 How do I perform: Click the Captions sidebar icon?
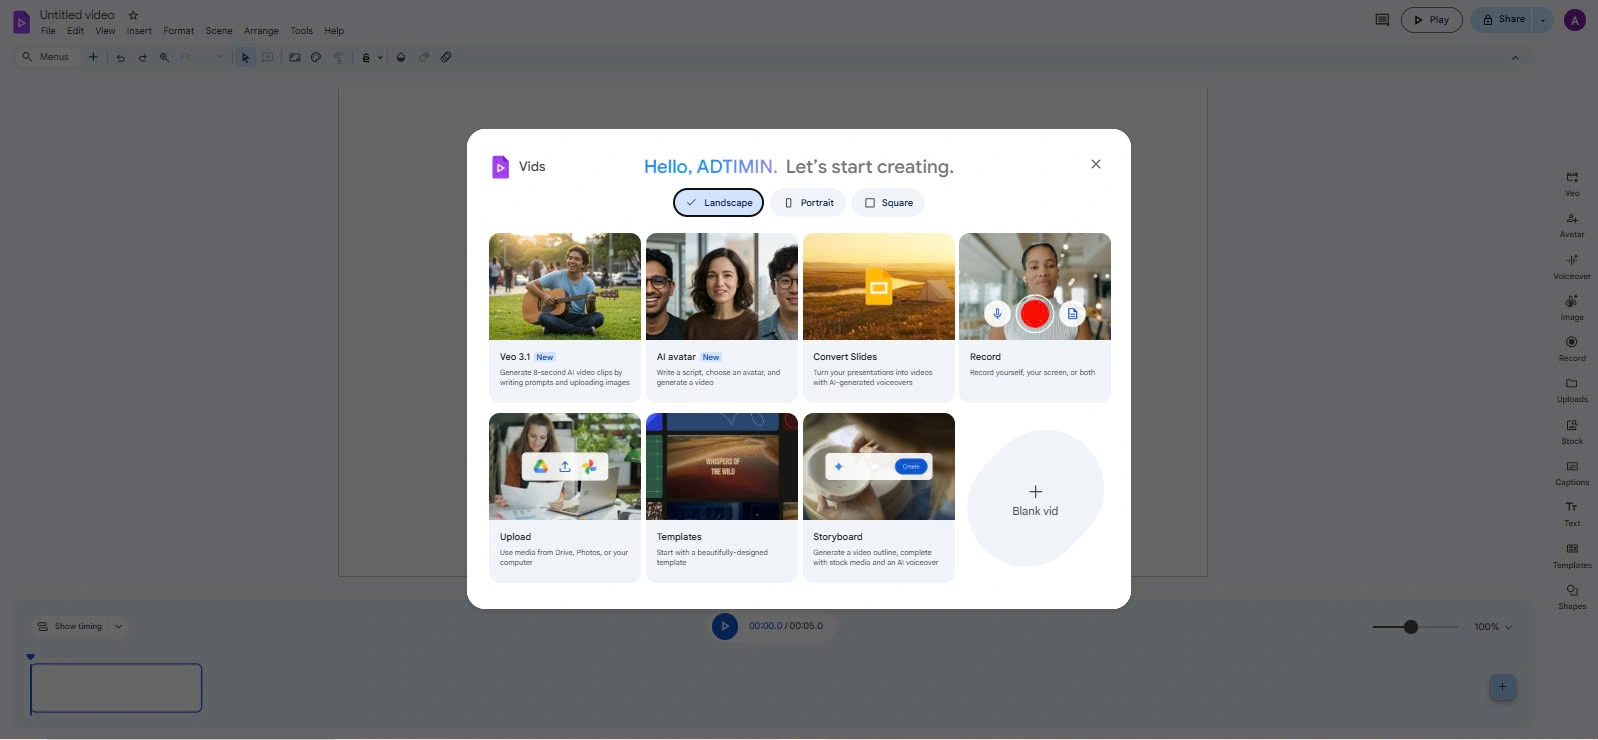click(1571, 471)
